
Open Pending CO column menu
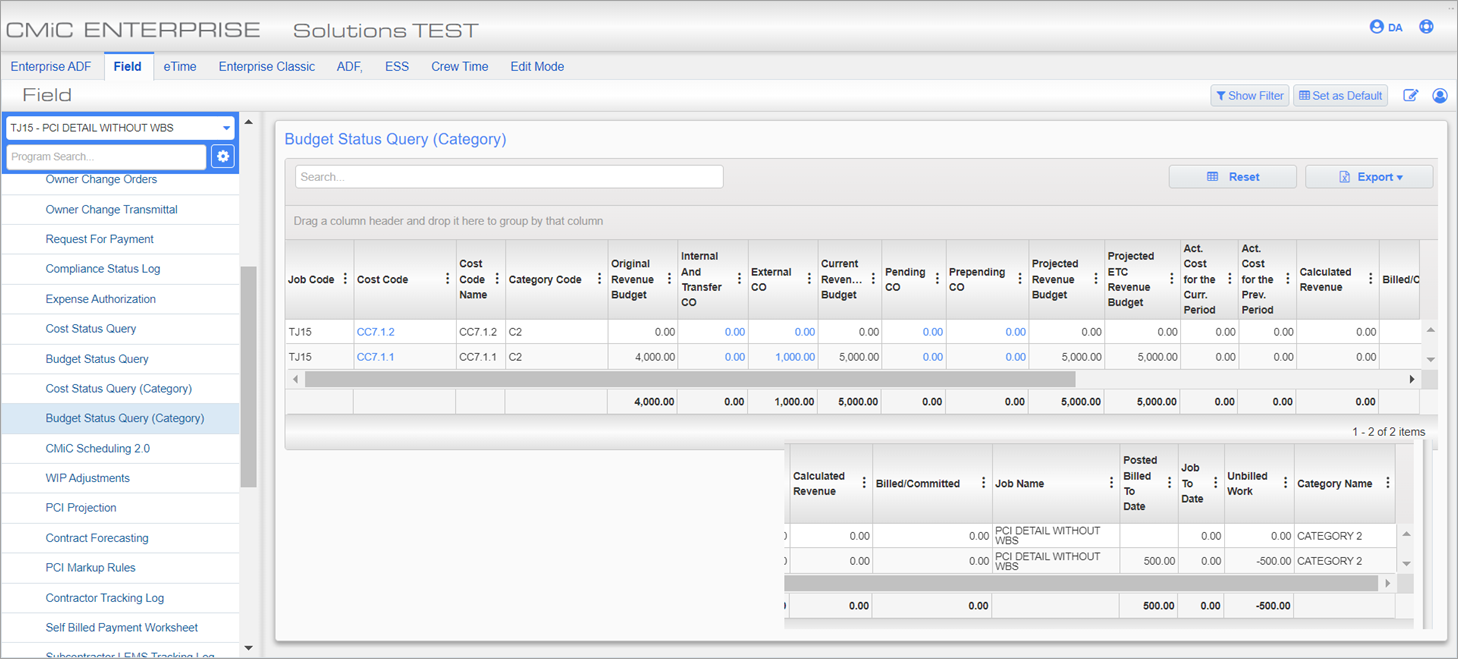point(937,279)
